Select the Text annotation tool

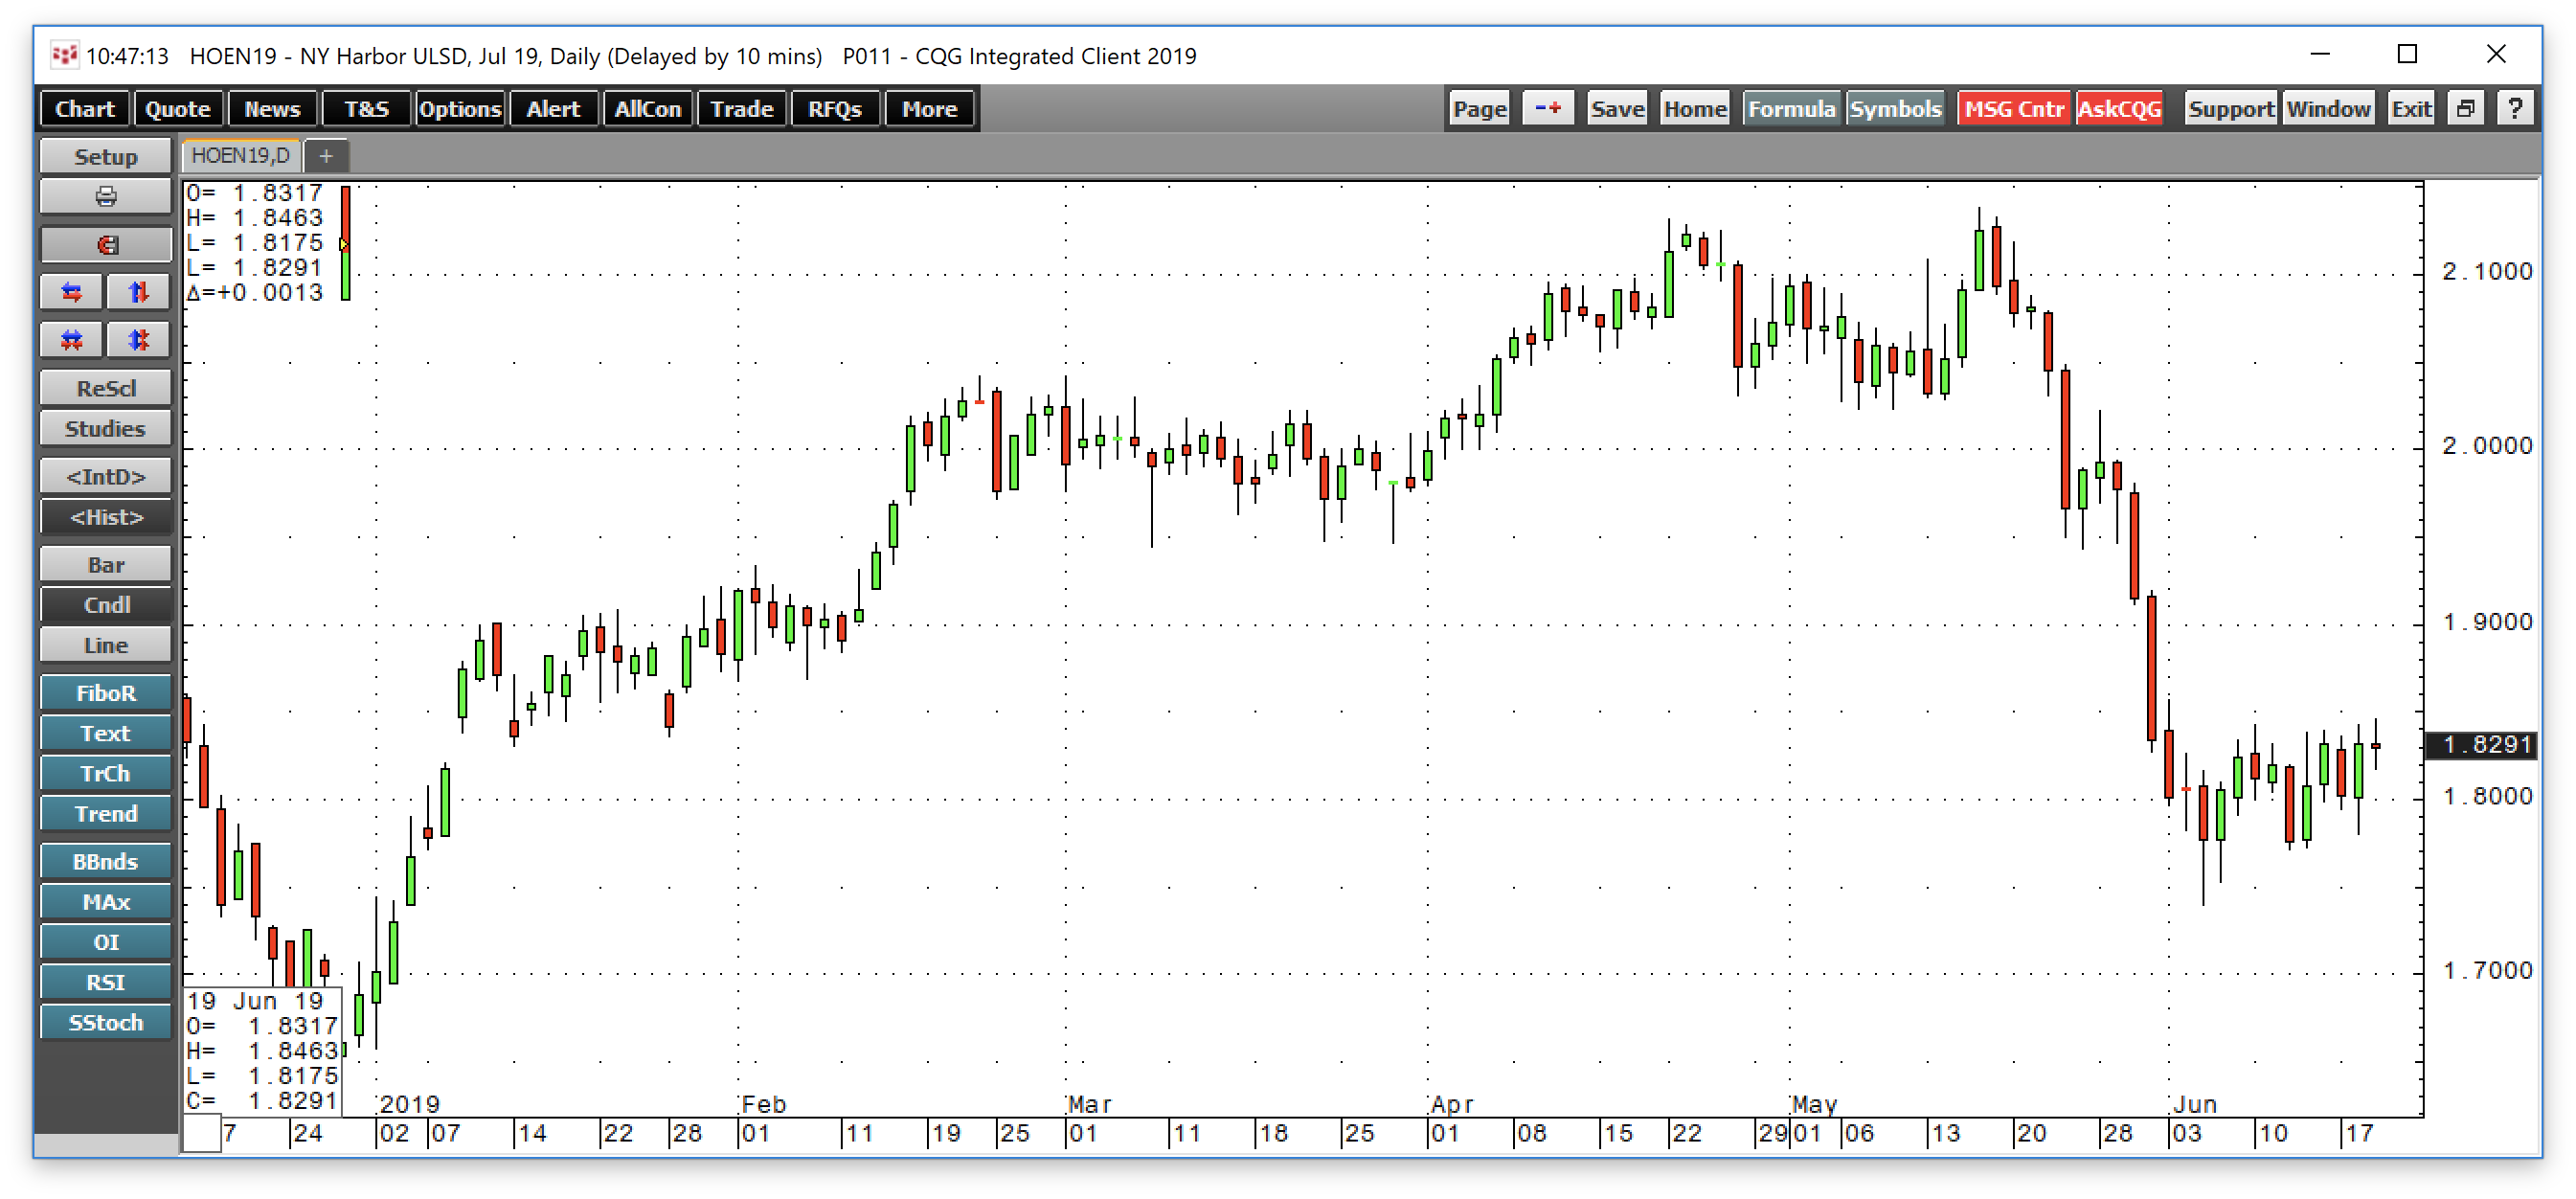(105, 733)
